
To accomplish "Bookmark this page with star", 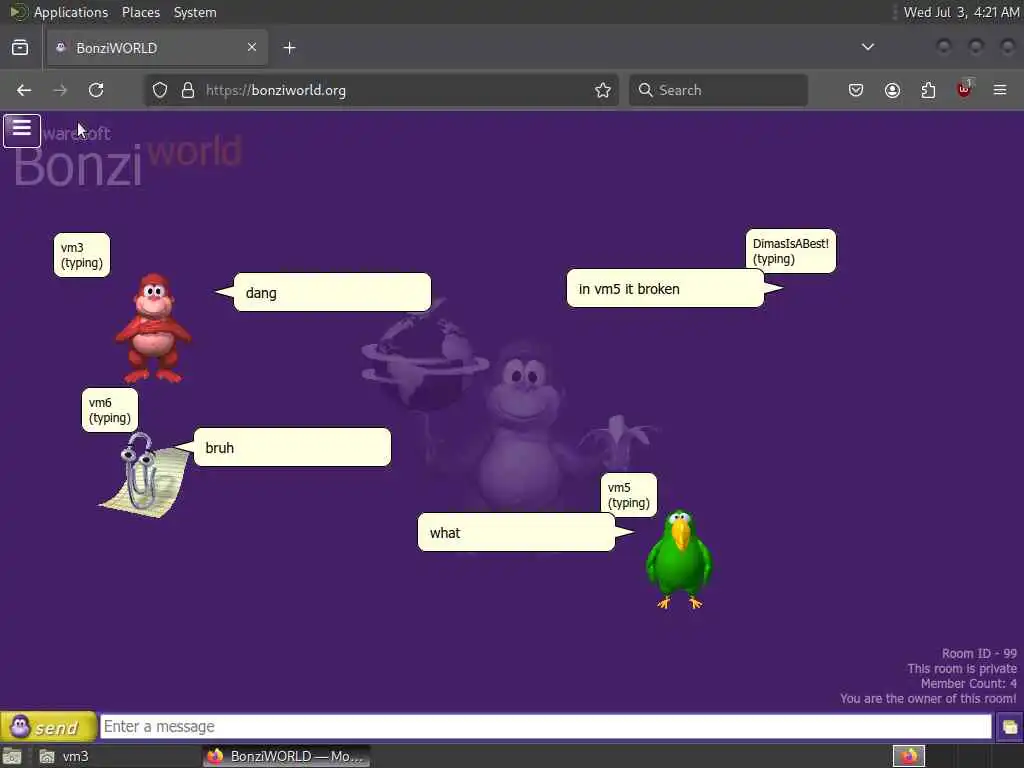I will [603, 90].
